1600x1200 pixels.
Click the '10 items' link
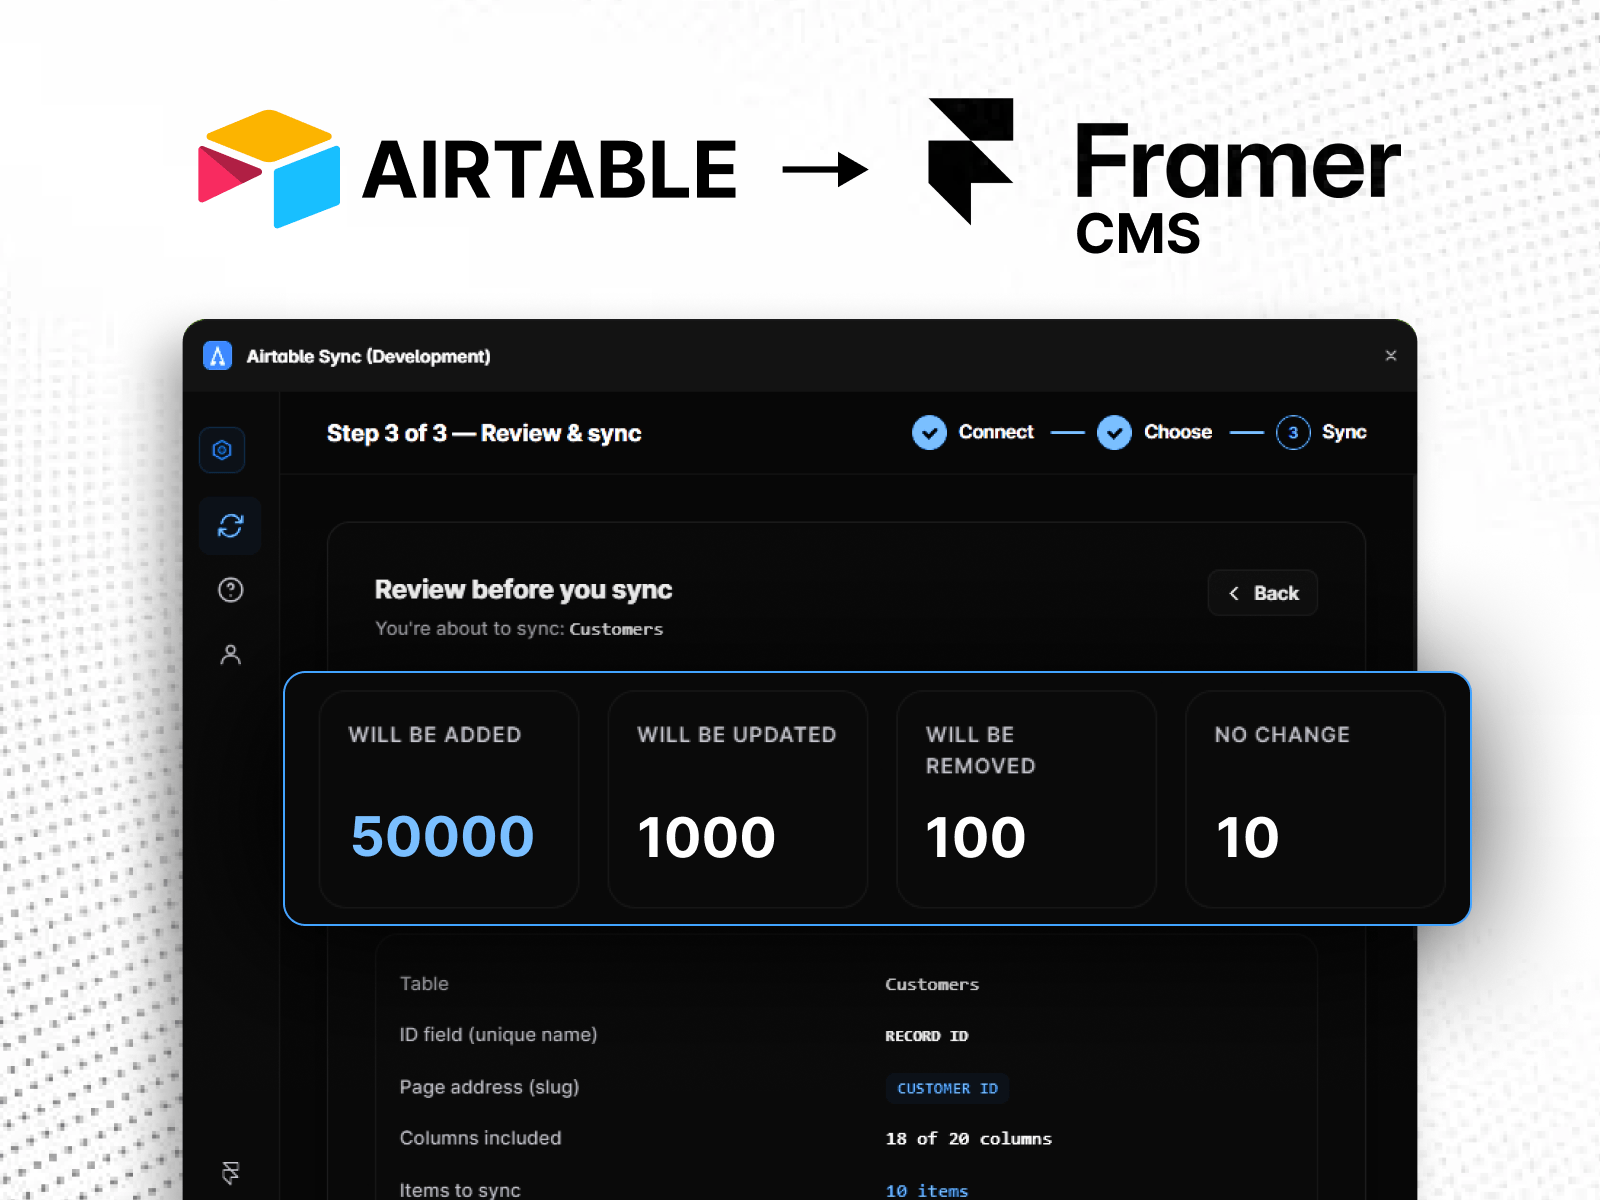coord(927,1190)
